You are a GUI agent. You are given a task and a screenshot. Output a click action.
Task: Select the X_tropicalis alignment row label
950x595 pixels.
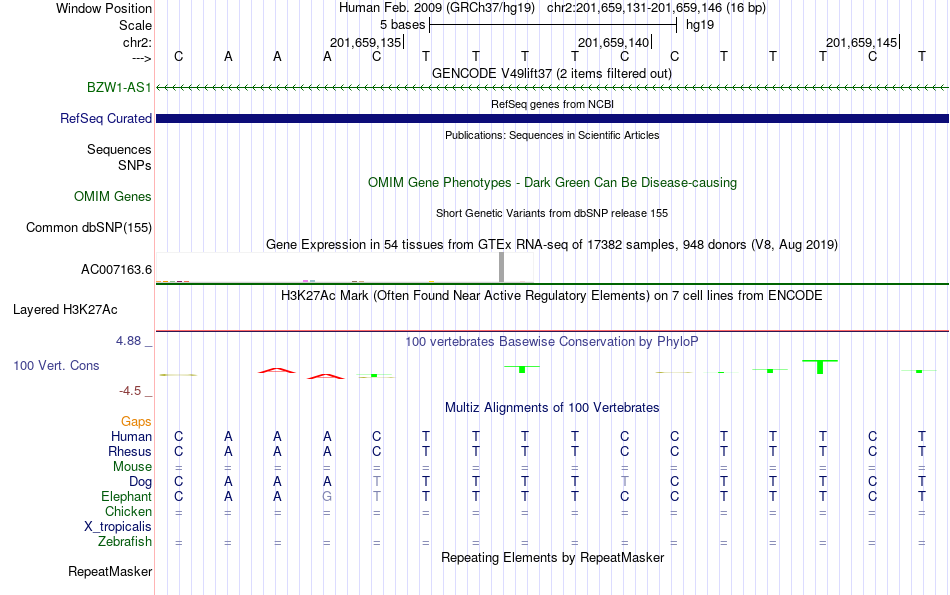point(118,527)
